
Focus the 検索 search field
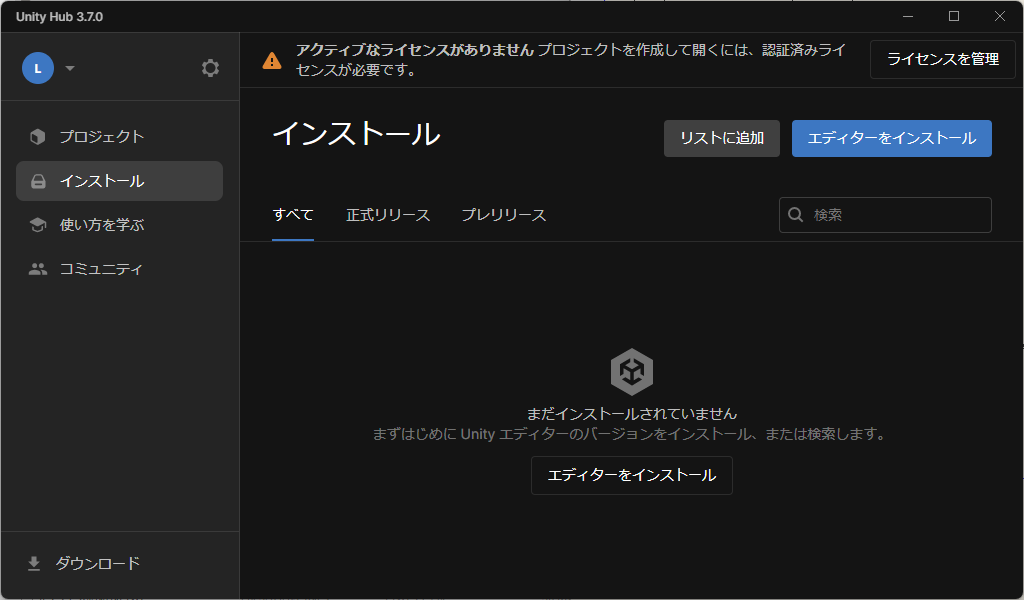pos(885,215)
